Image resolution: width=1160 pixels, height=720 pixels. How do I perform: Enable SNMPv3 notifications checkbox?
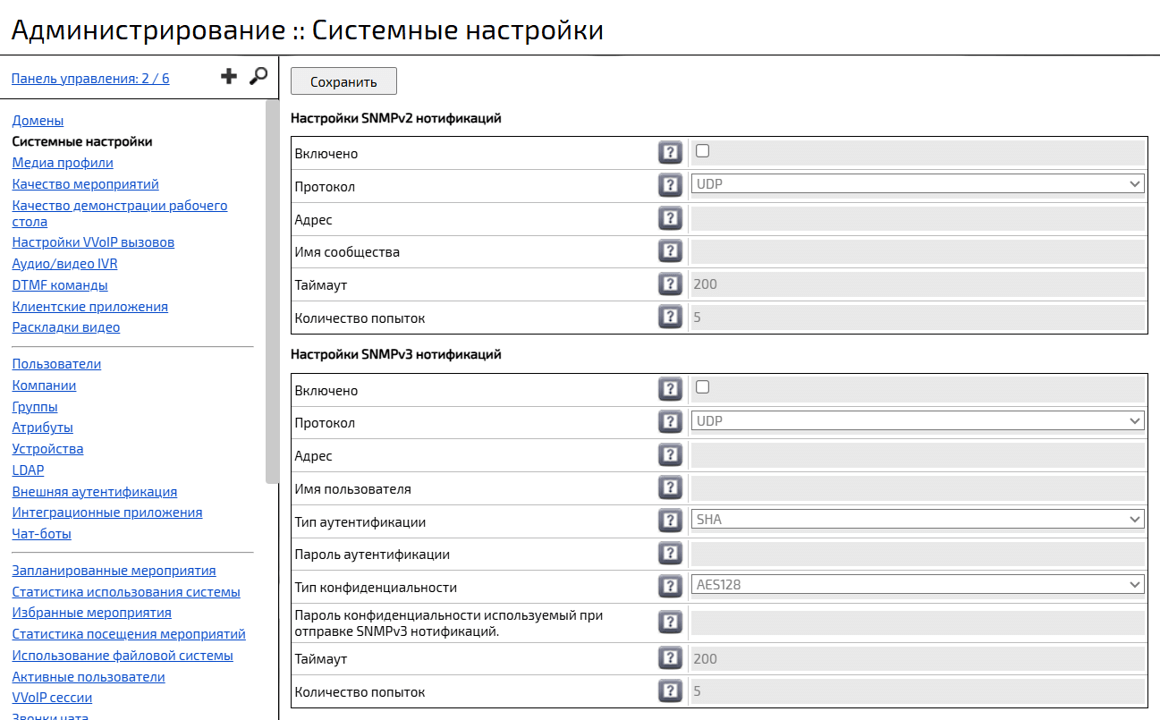[x=703, y=385]
